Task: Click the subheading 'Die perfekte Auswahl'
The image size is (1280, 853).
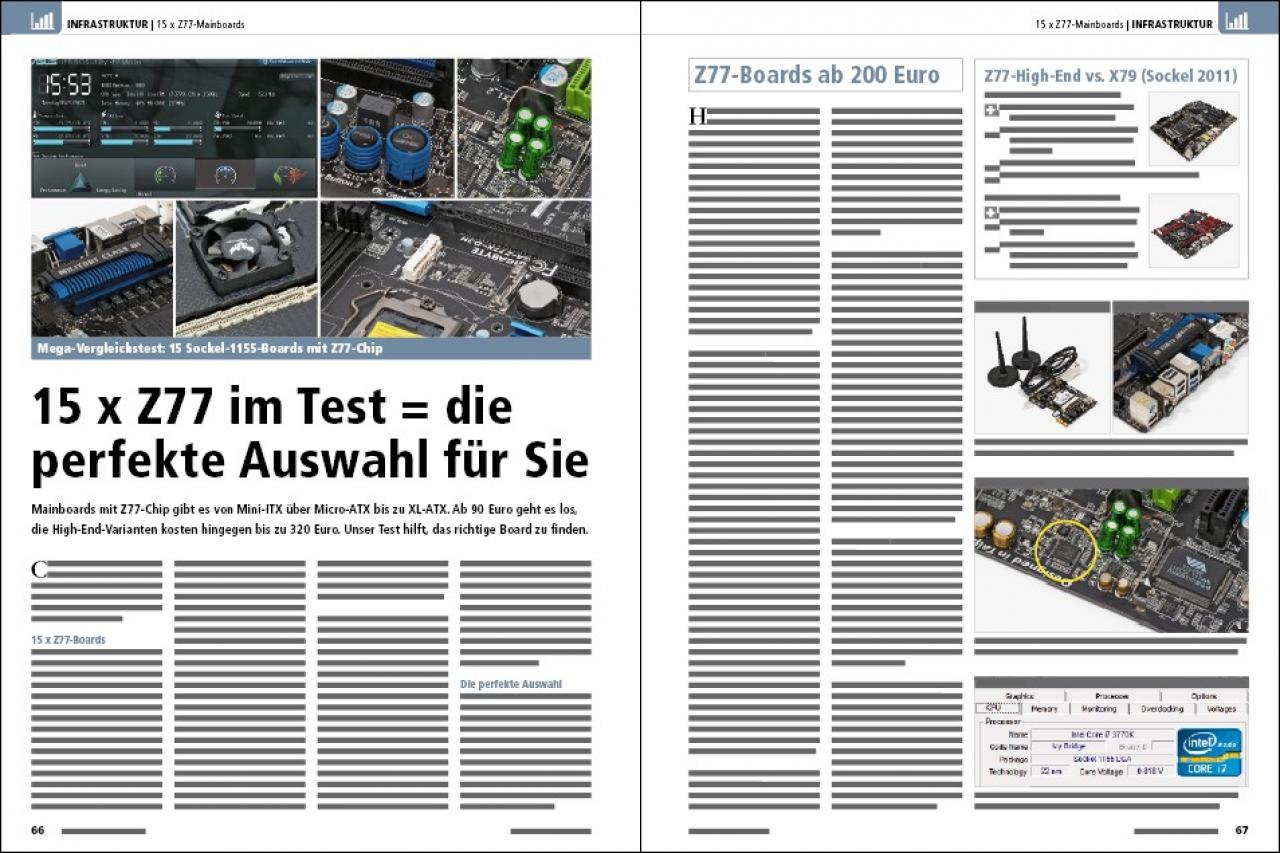Action: coord(511,685)
